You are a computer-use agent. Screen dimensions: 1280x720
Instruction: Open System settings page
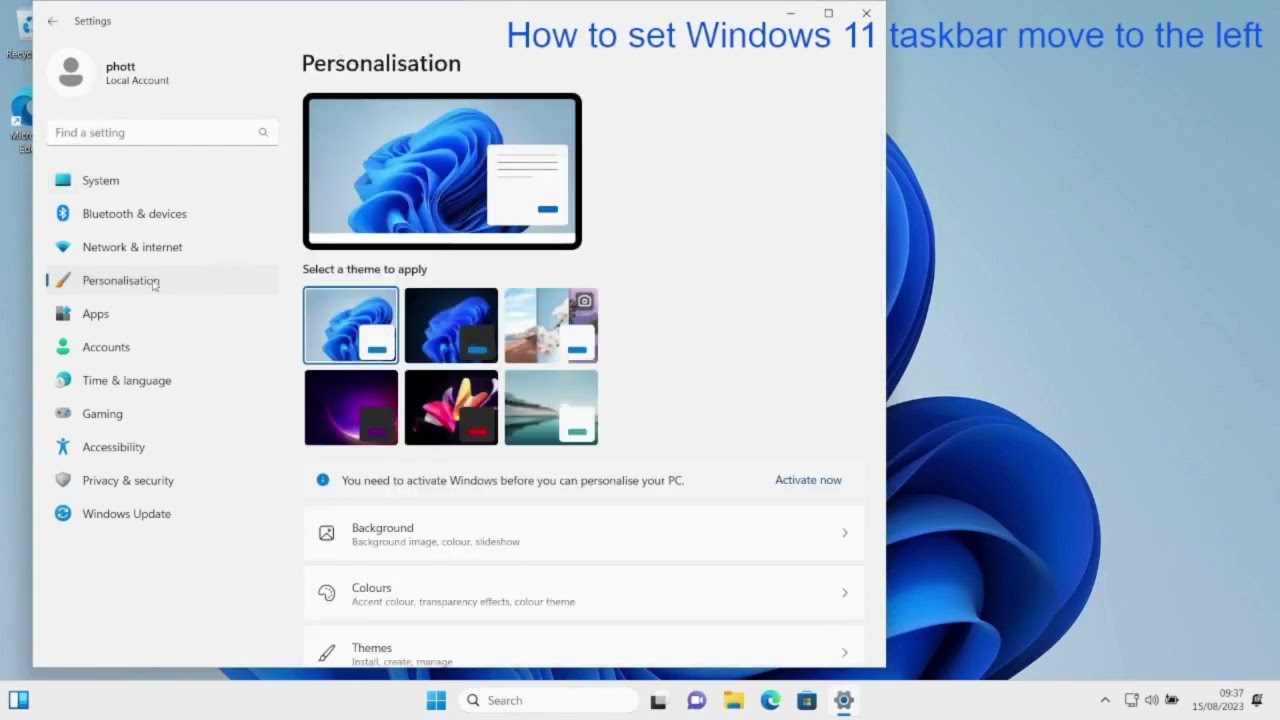(162, 180)
